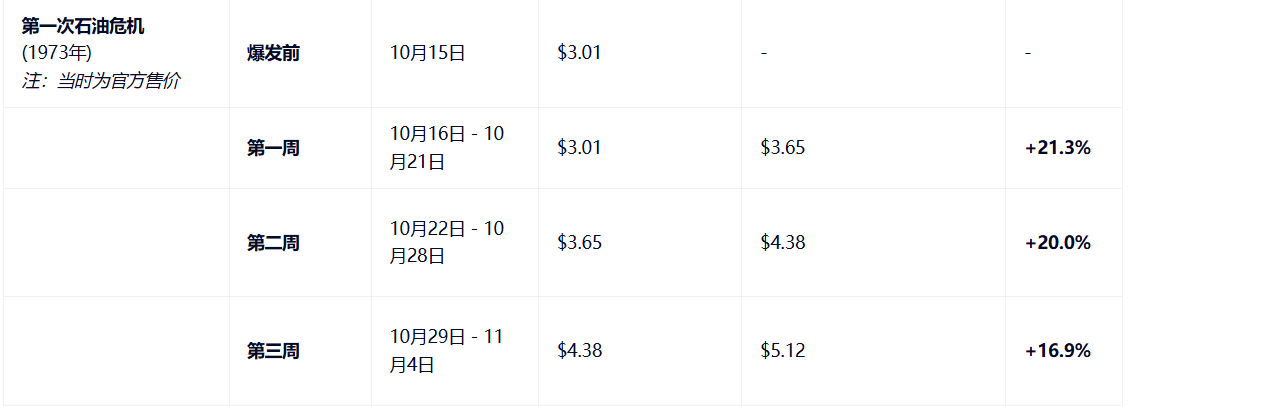Click the $3.65 ending price in 第一周 row
Screen dimensions: 1270x406
click(782, 148)
